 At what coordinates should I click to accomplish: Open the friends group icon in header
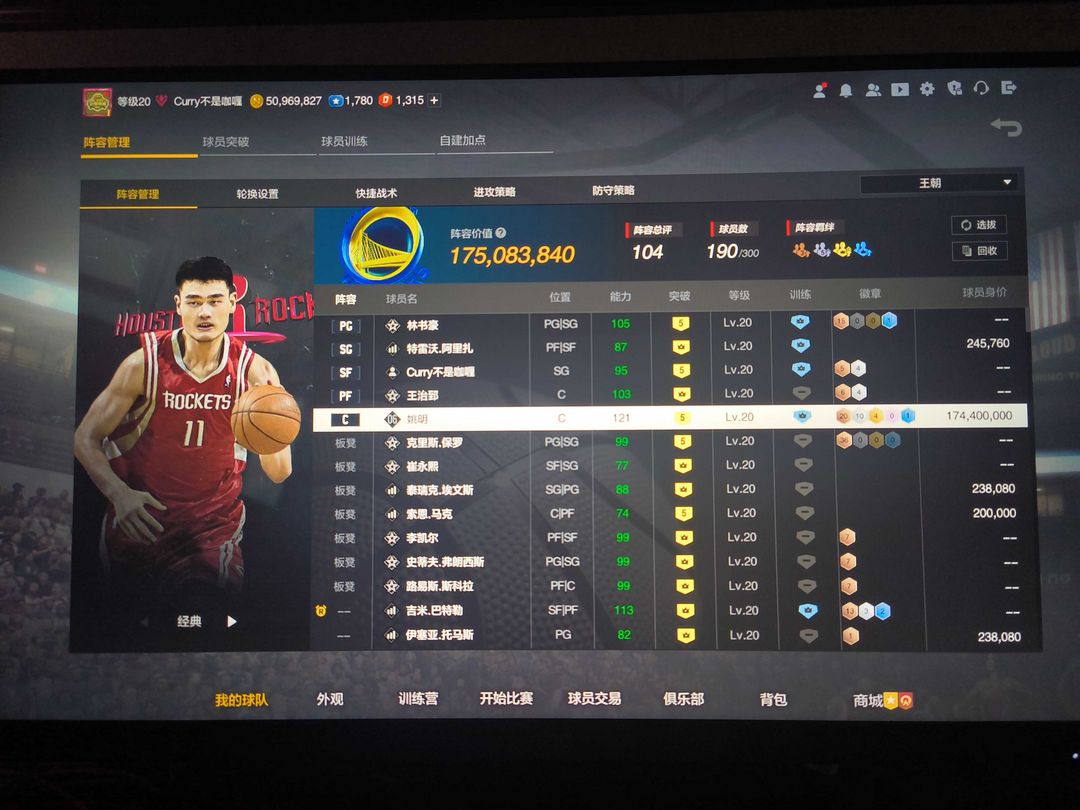coord(873,90)
